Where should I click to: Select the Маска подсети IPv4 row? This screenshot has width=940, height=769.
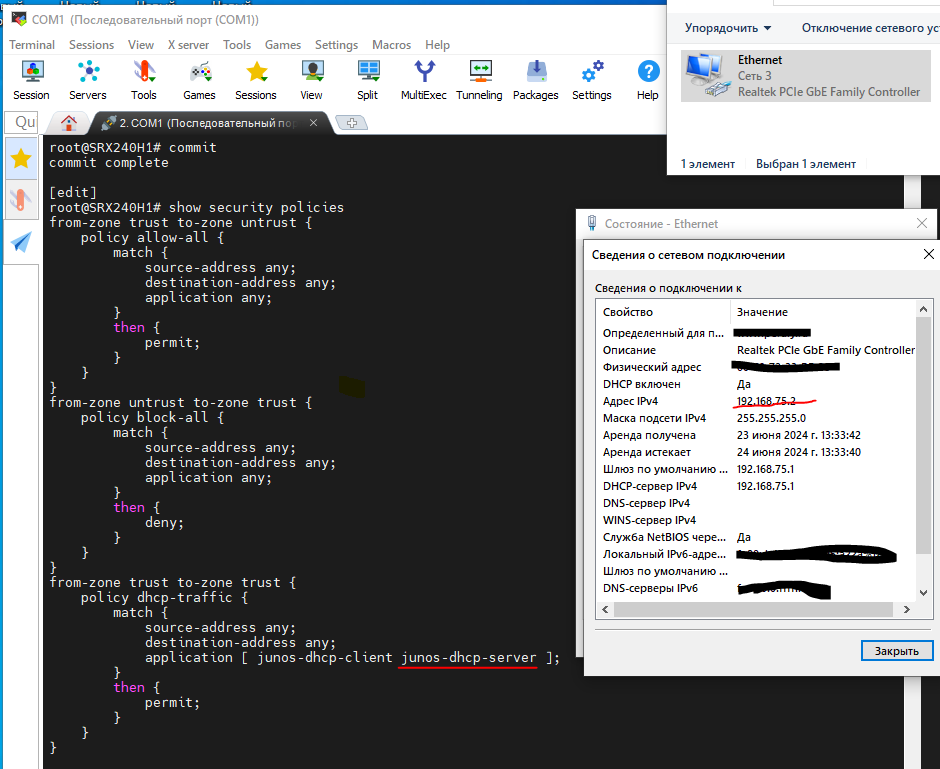pyautogui.click(x=757, y=418)
